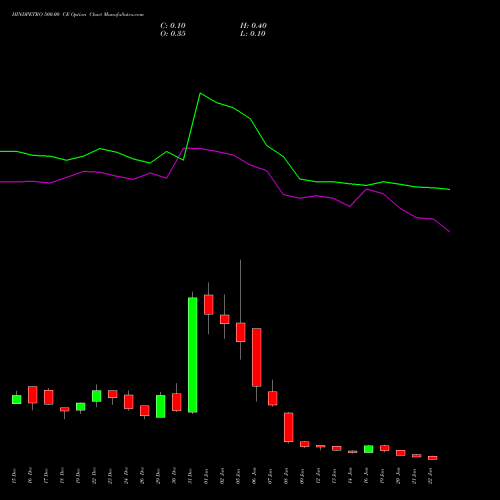The image size is (500, 500).
Task: Click the red candle on 07 Jan
Action: 273,398
